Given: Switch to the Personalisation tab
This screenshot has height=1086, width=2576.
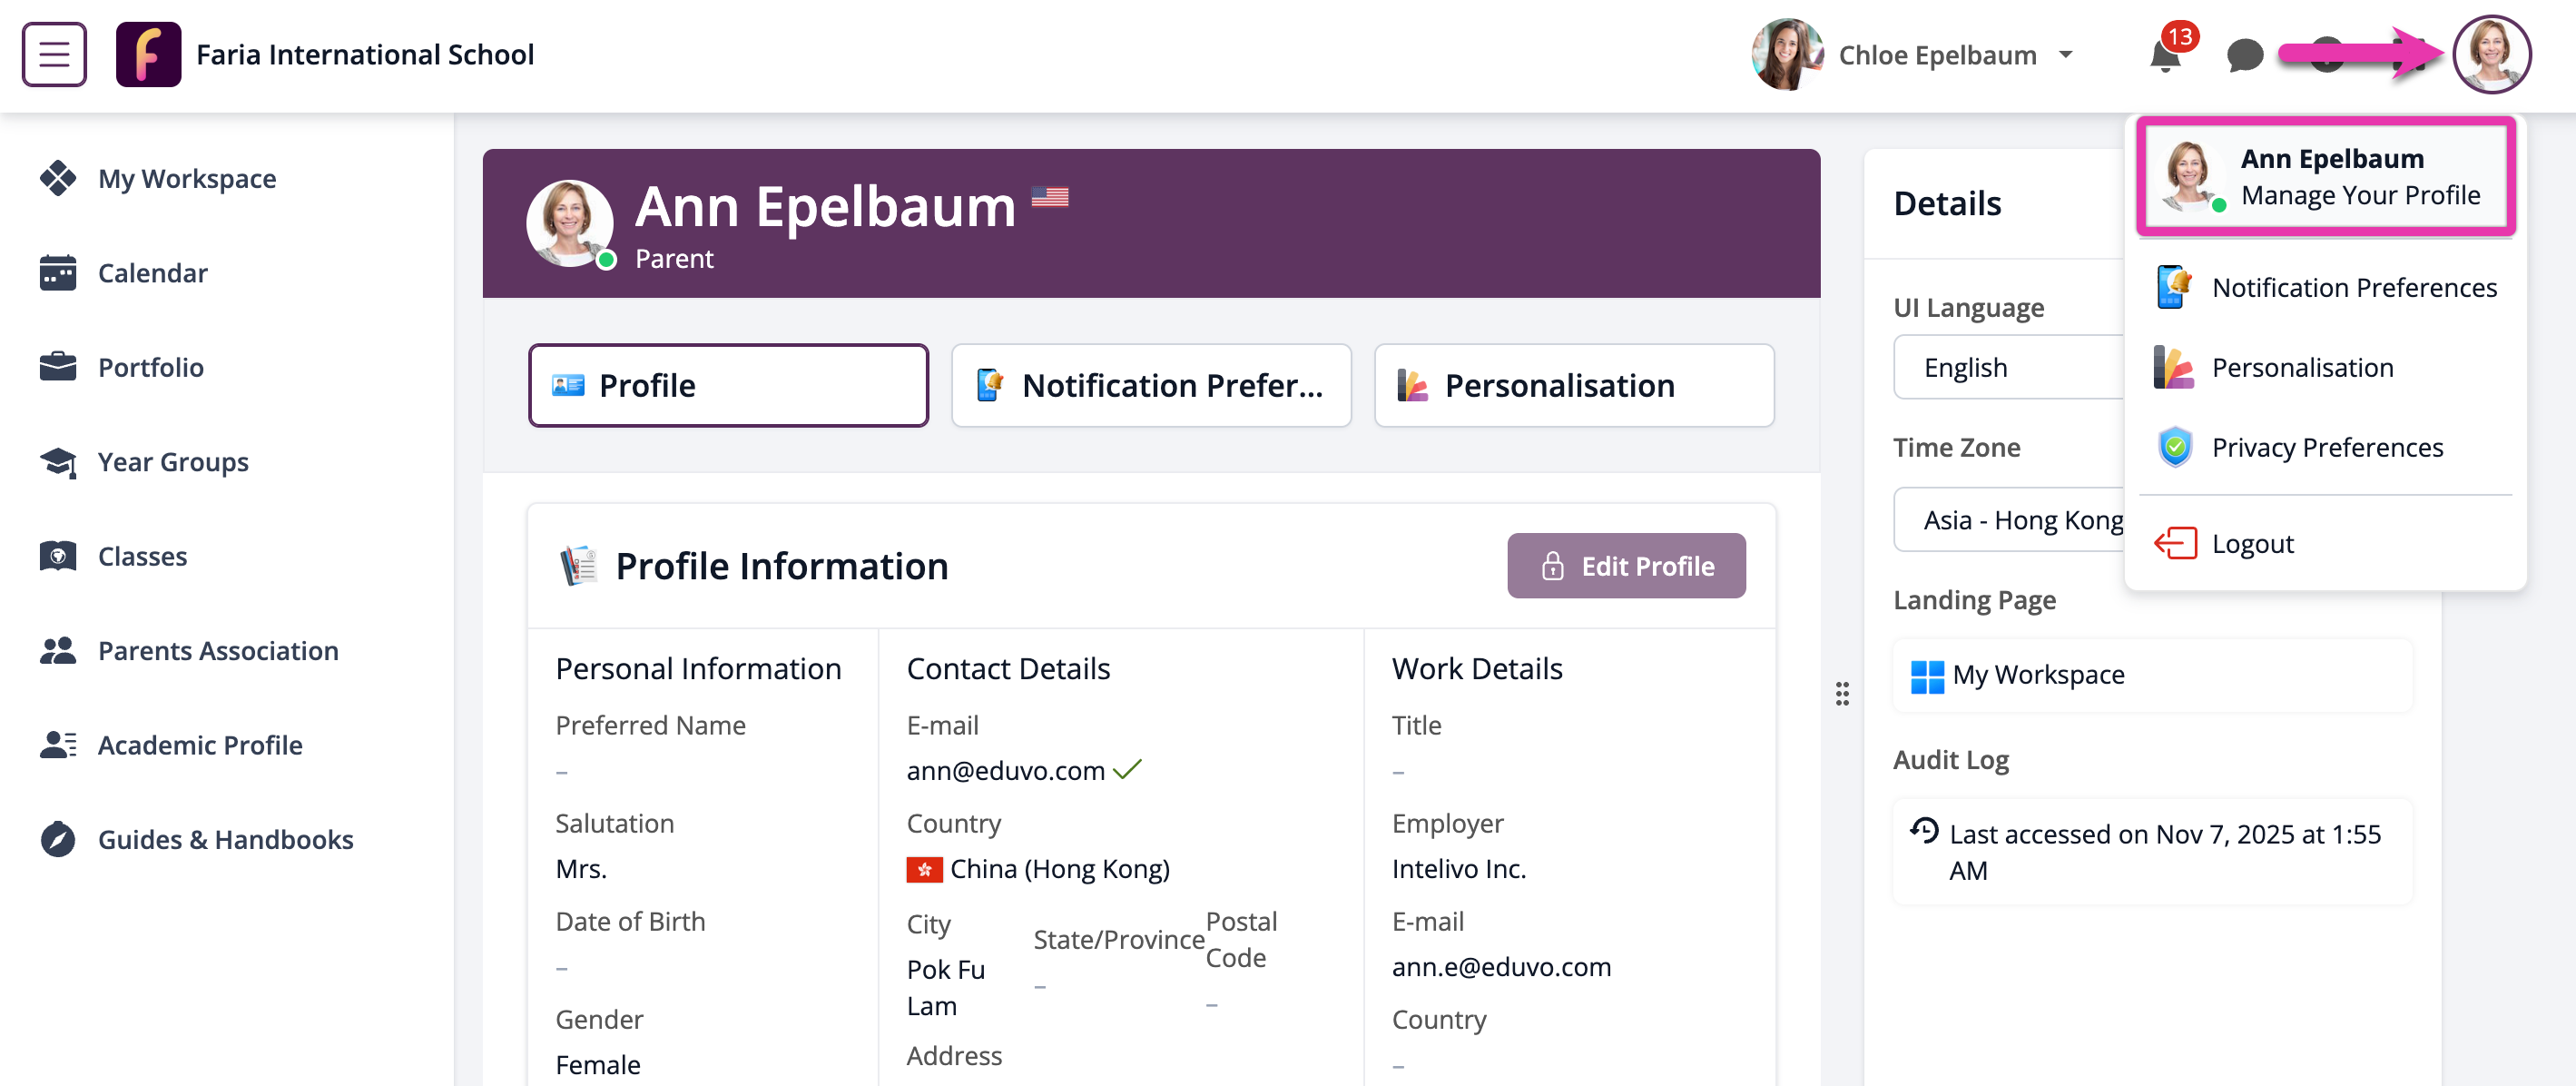Looking at the screenshot, I should [x=1572, y=385].
